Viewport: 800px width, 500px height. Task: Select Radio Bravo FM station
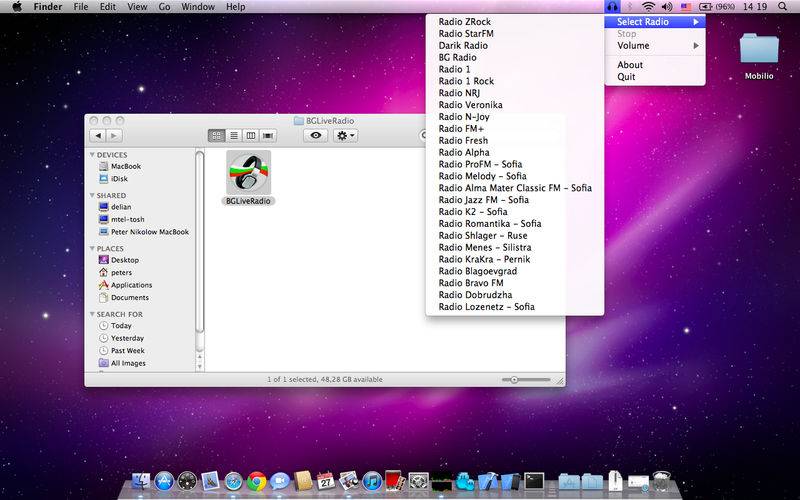(515, 283)
